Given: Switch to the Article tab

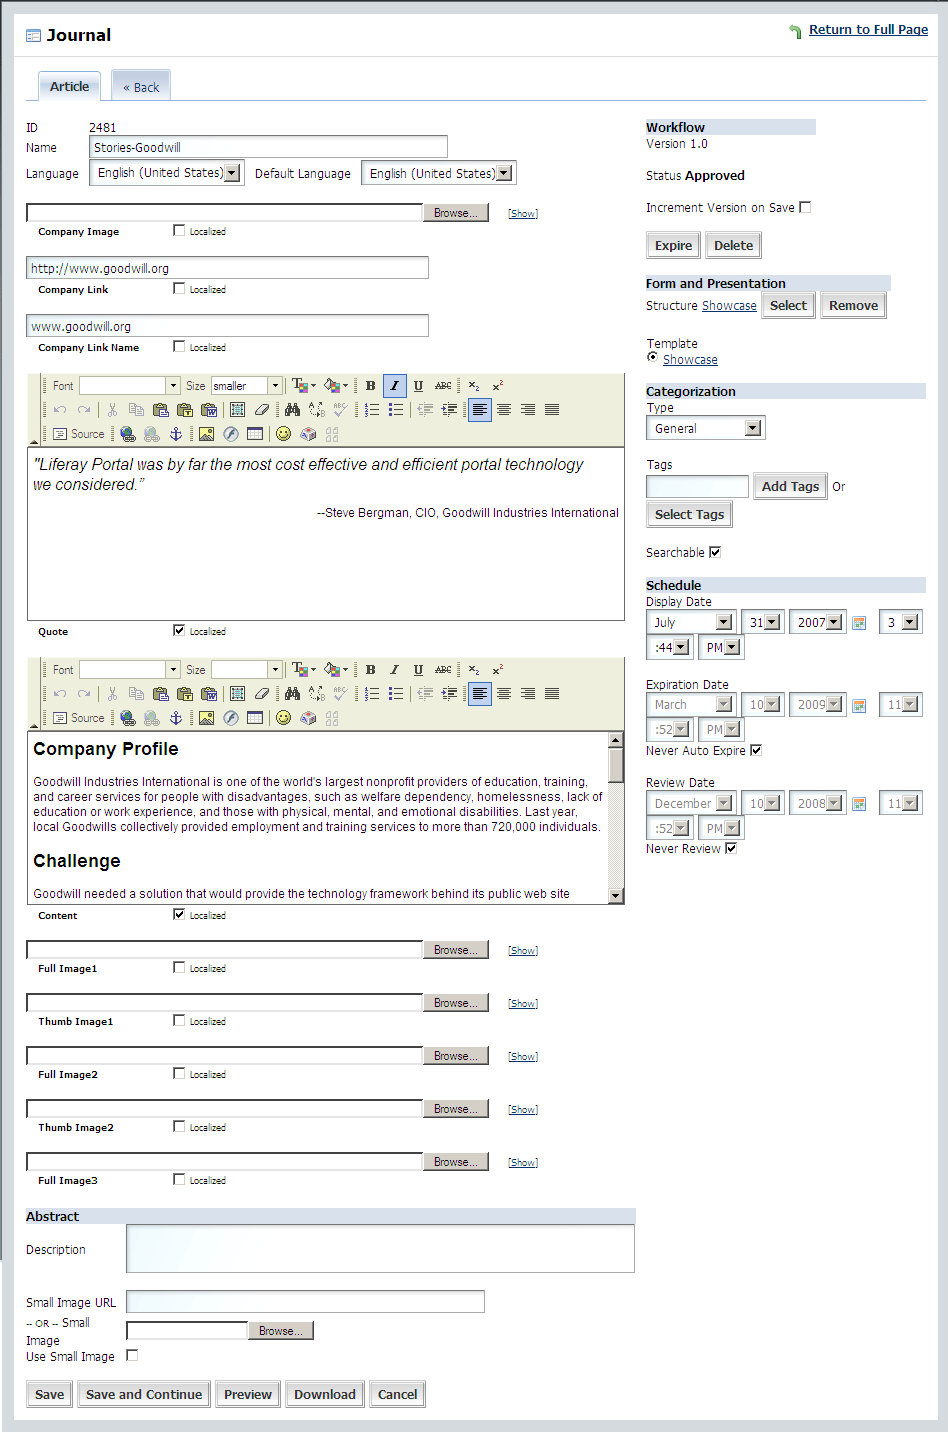Looking at the screenshot, I should click(70, 87).
